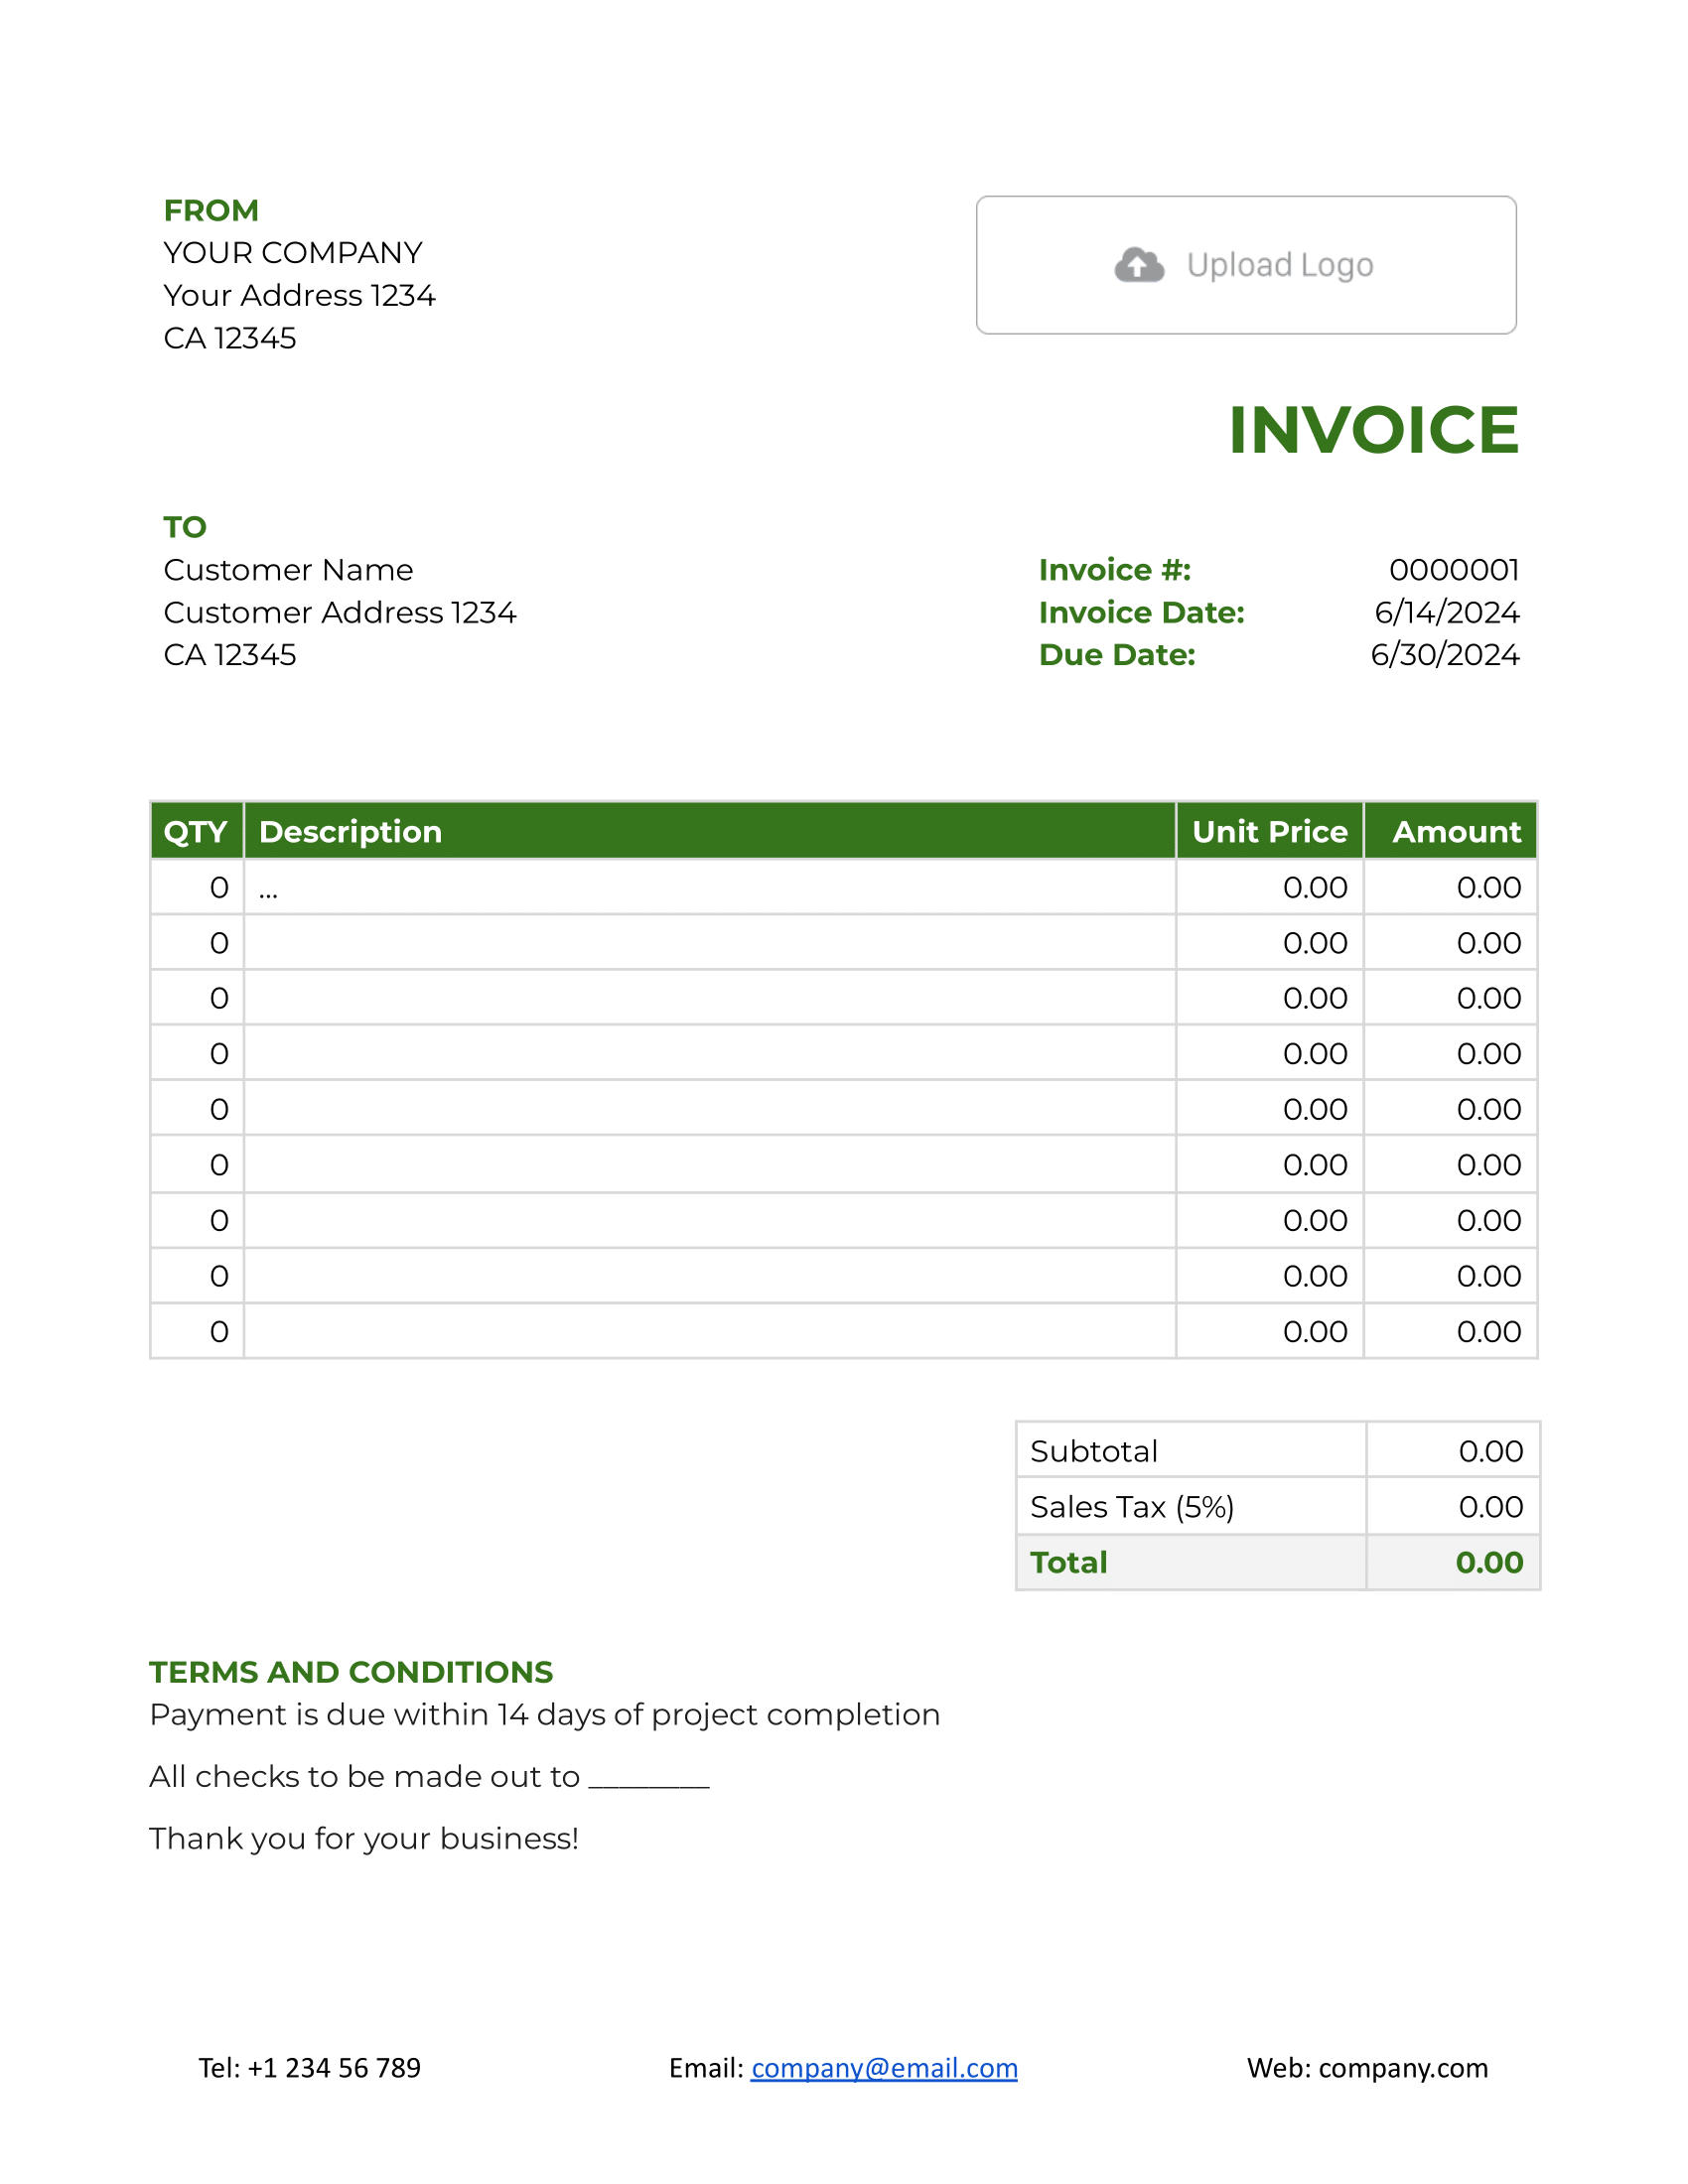Click the Sales Tax (5%) label

point(1132,1508)
